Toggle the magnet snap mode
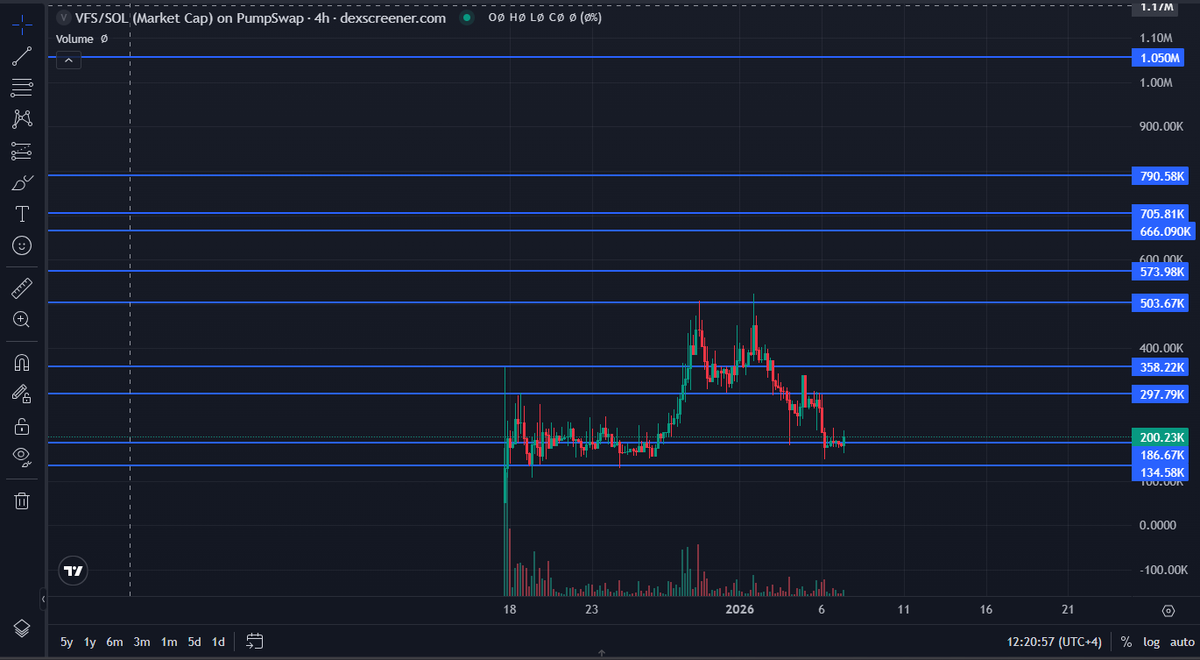This screenshot has width=1200, height=660. pyautogui.click(x=22, y=363)
